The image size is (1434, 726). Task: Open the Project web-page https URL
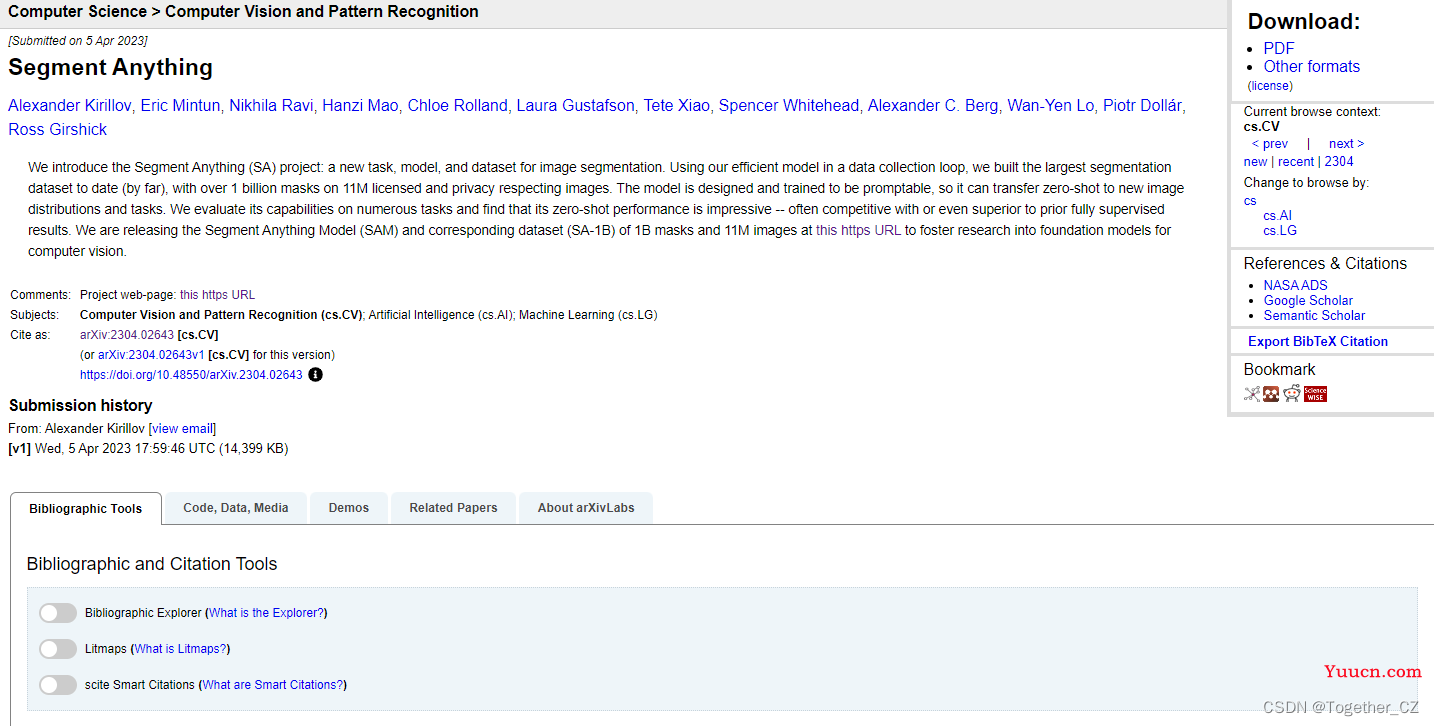pos(217,295)
